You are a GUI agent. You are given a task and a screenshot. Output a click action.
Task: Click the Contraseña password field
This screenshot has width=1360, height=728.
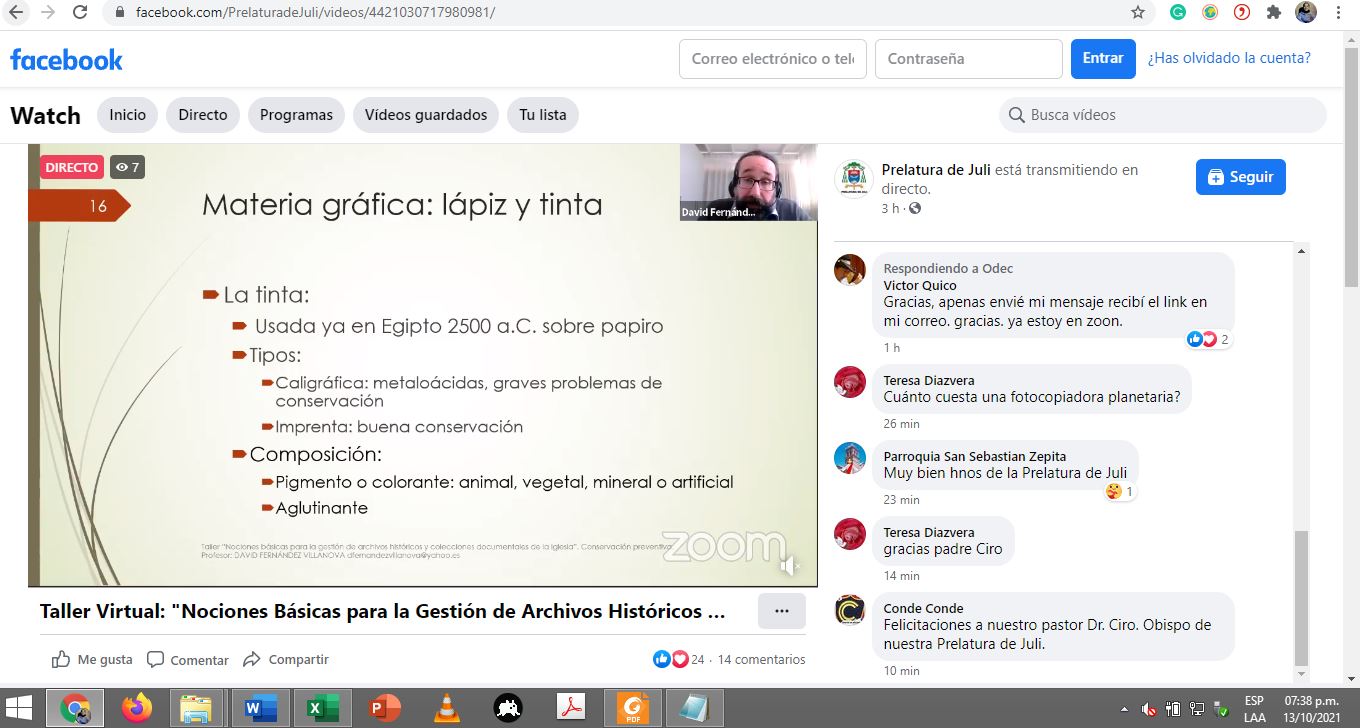tap(968, 59)
